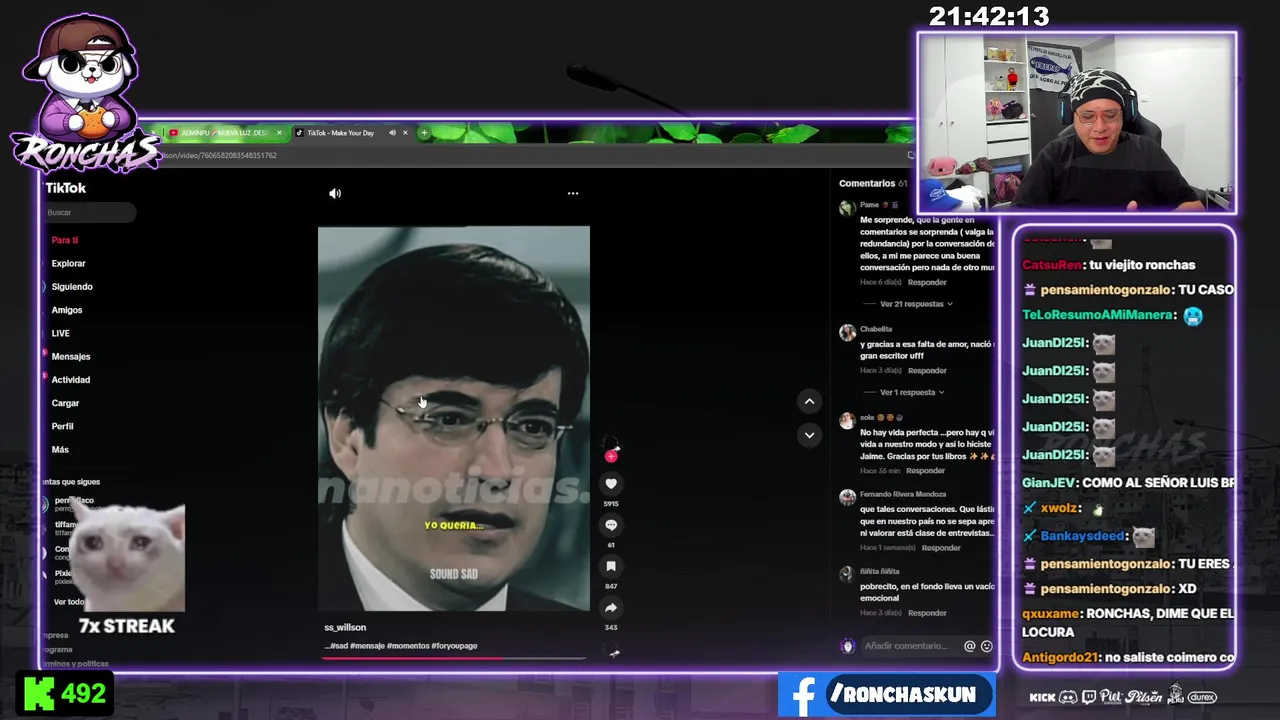Open comments using the speech bubble icon
1280x720 pixels.
(x=611, y=525)
